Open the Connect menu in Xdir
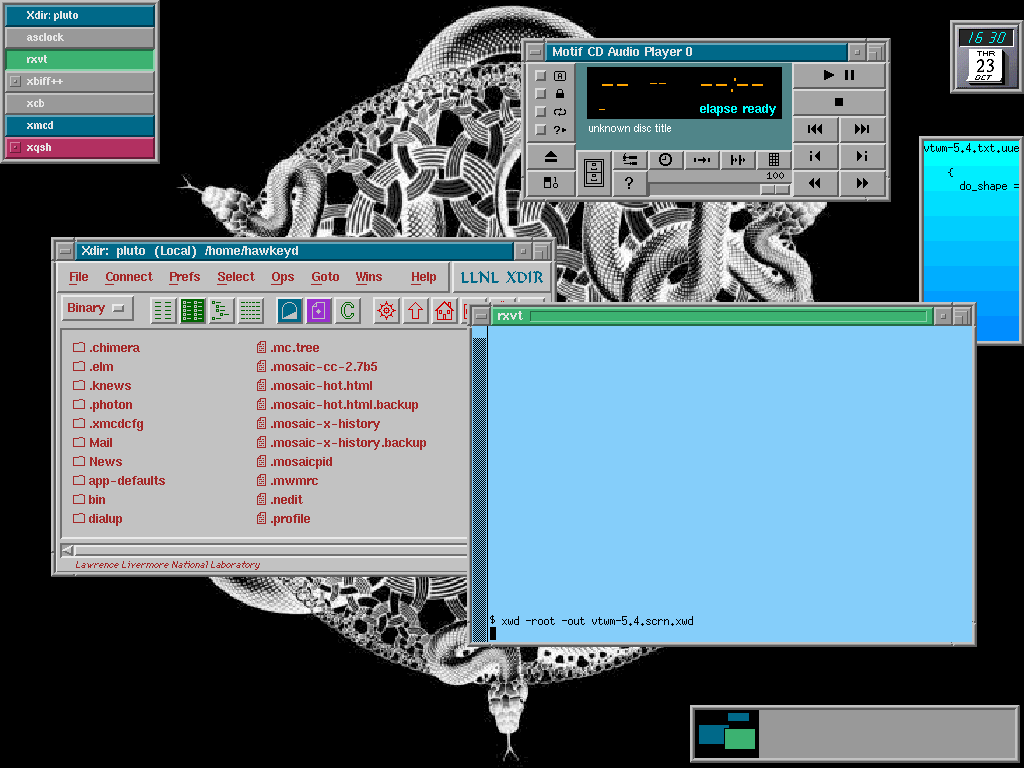 tap(129, 277)
